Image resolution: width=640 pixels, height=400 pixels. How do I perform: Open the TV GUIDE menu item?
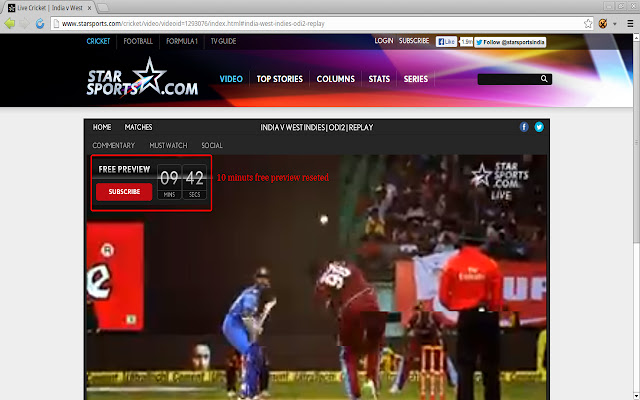click(223, 41)
